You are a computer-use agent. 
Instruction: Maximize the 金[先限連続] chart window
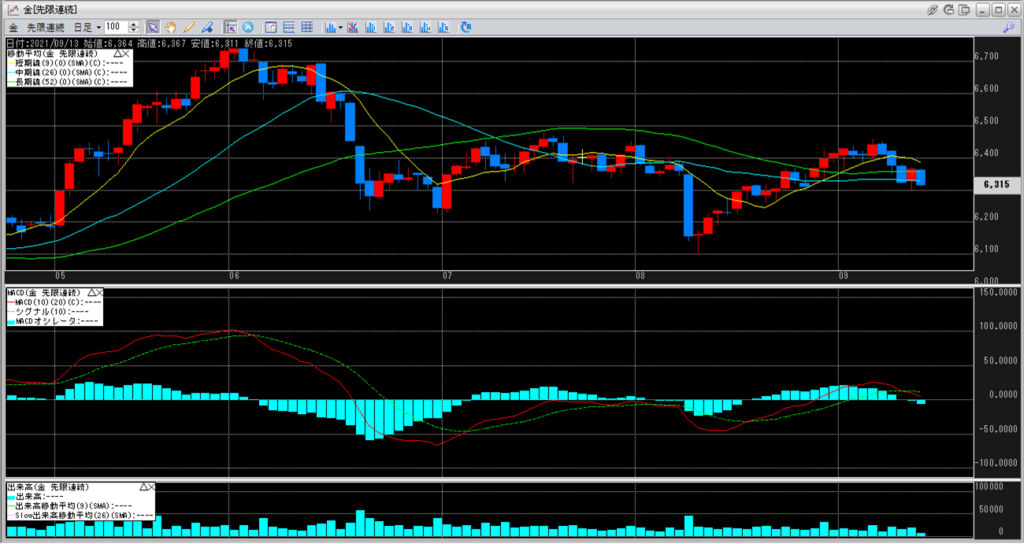pyautogui.click(x=998, y=10)
